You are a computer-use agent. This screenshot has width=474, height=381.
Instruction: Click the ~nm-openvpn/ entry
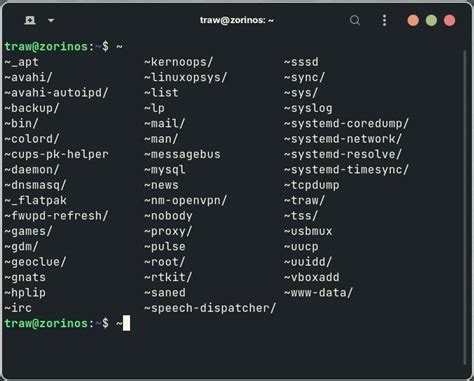coord(186,200)
